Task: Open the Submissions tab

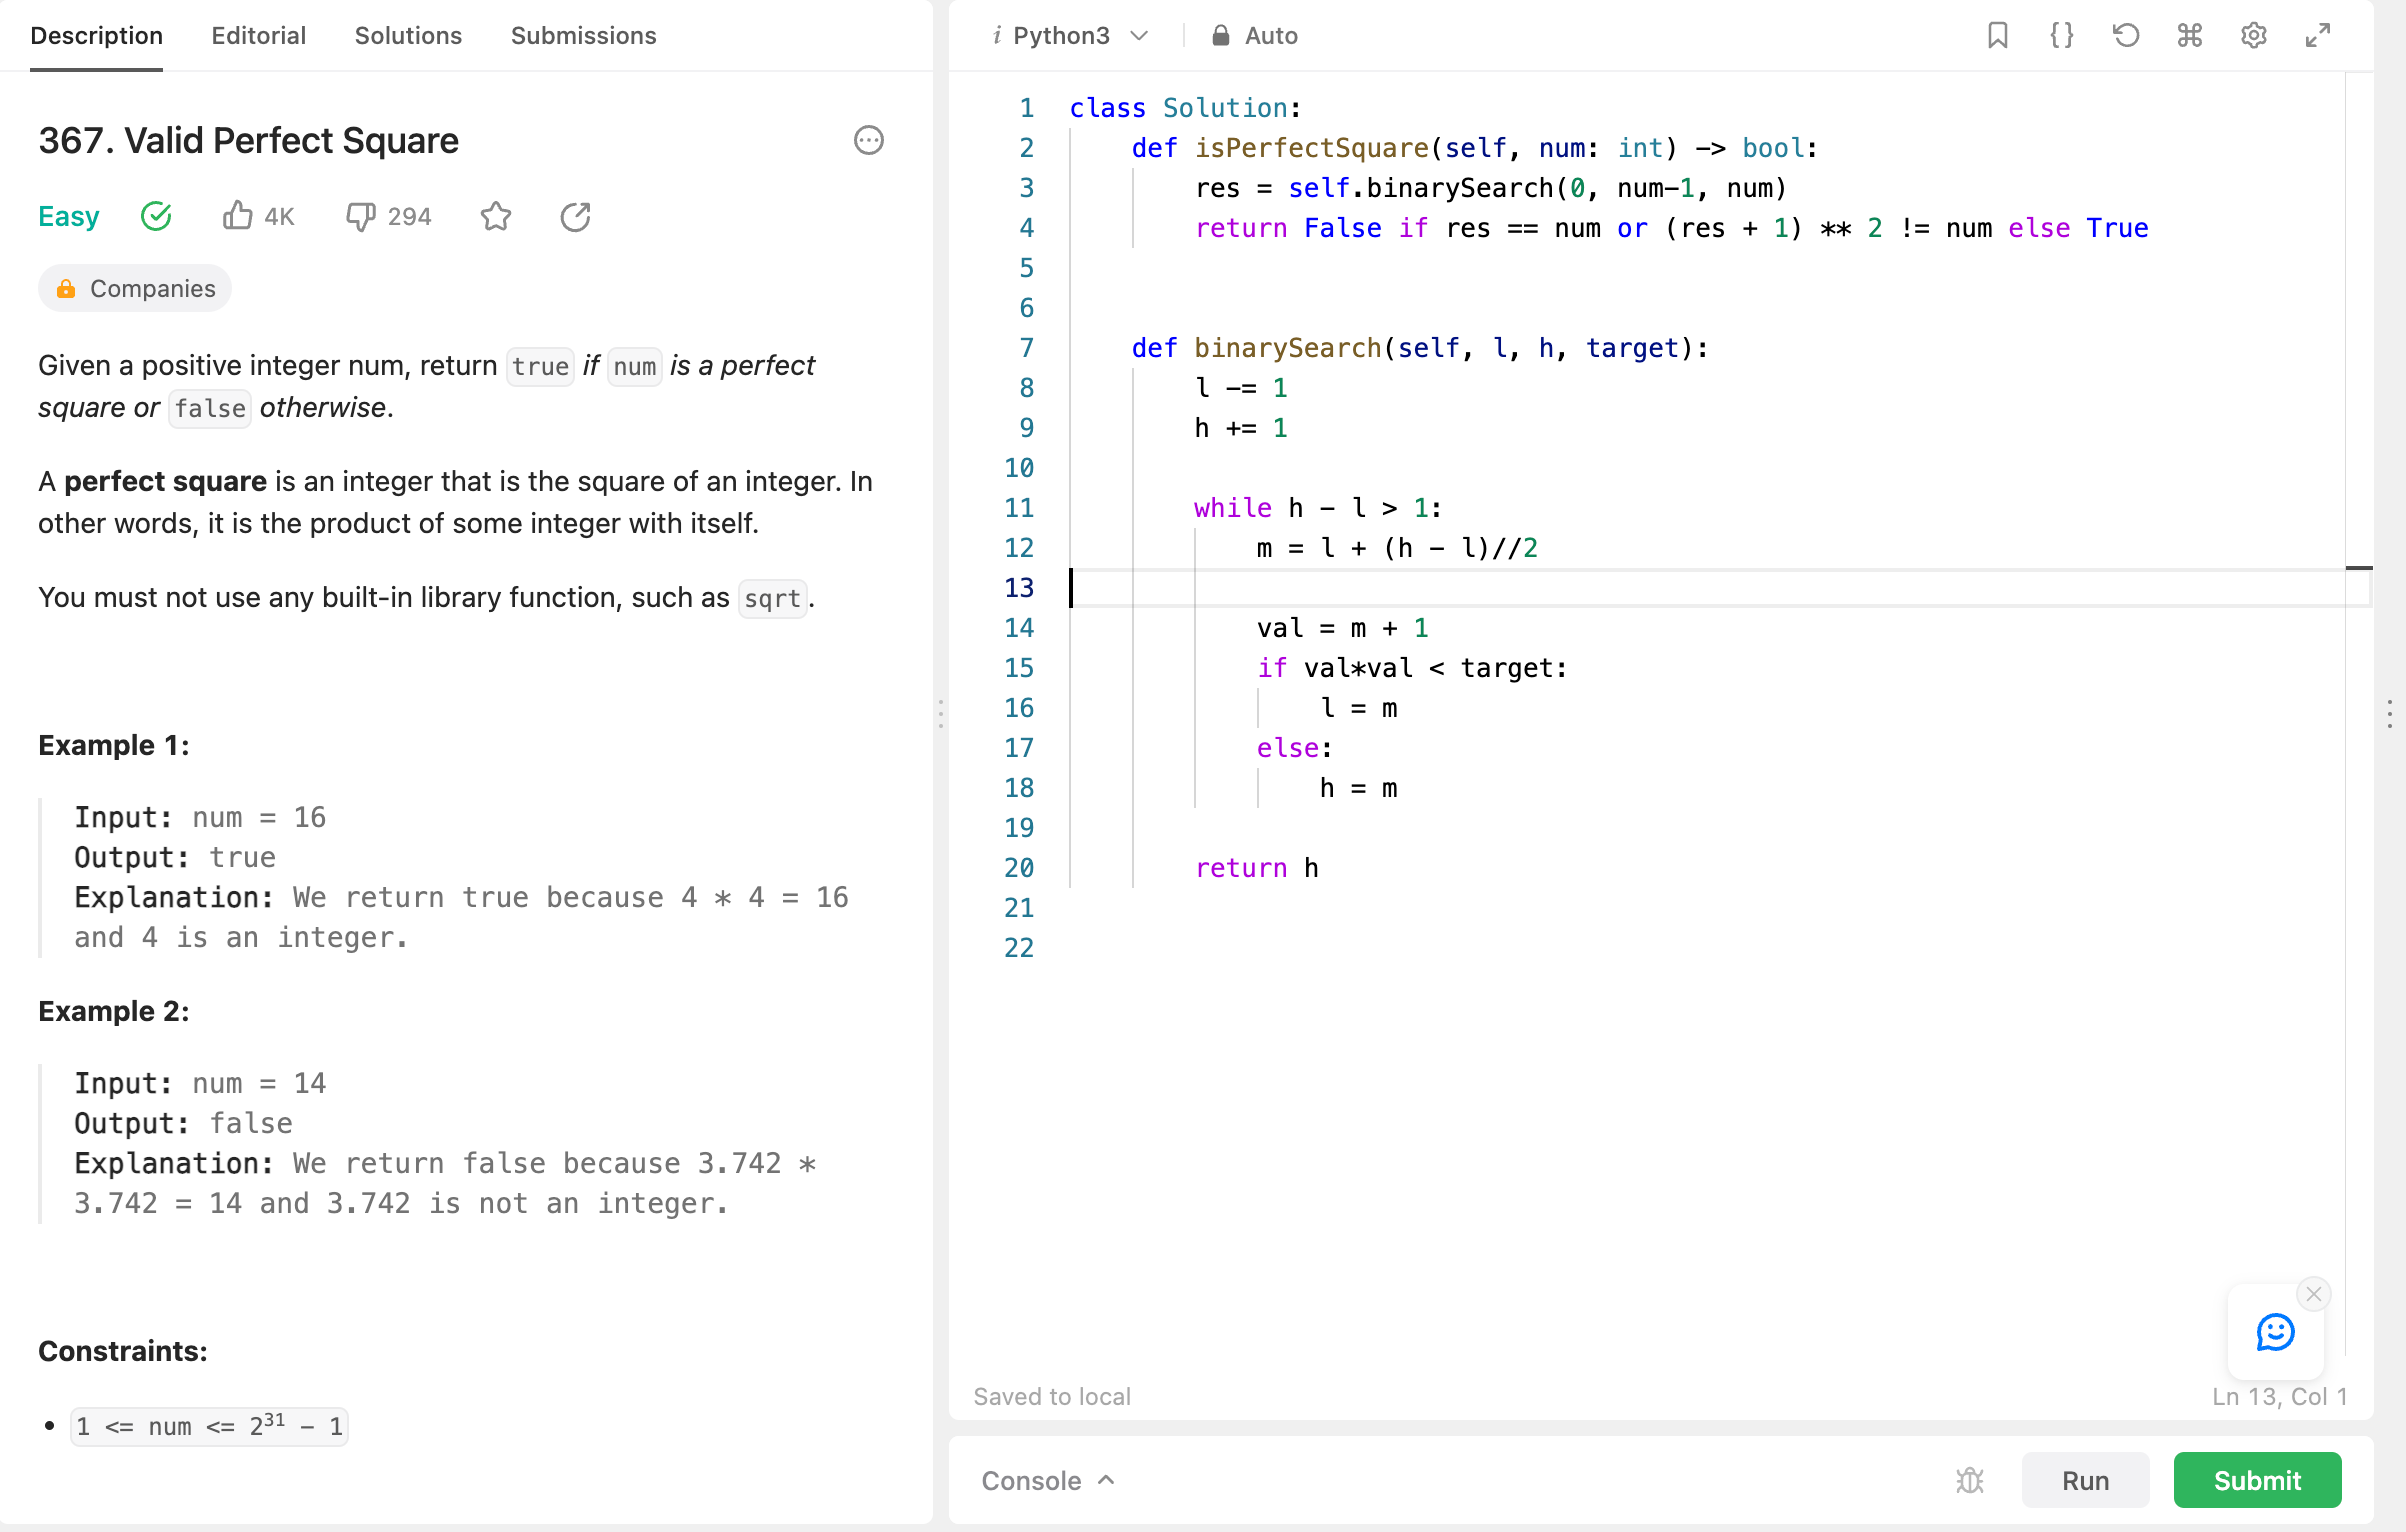Action: pyautogui.click(x=583, y=36)
